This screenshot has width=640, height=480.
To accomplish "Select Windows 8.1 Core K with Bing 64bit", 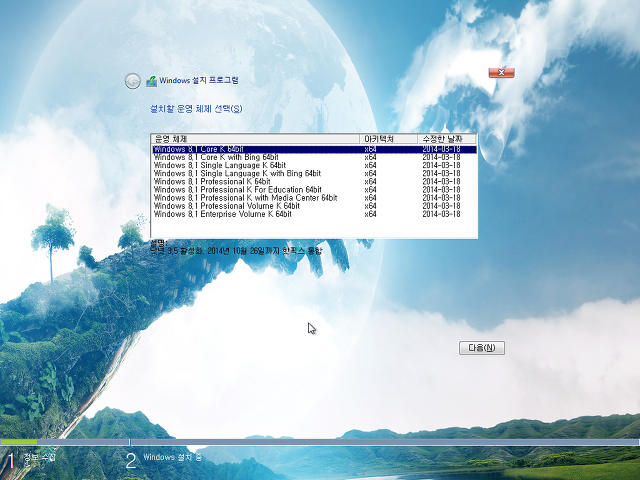I will (x=314, y=157).
